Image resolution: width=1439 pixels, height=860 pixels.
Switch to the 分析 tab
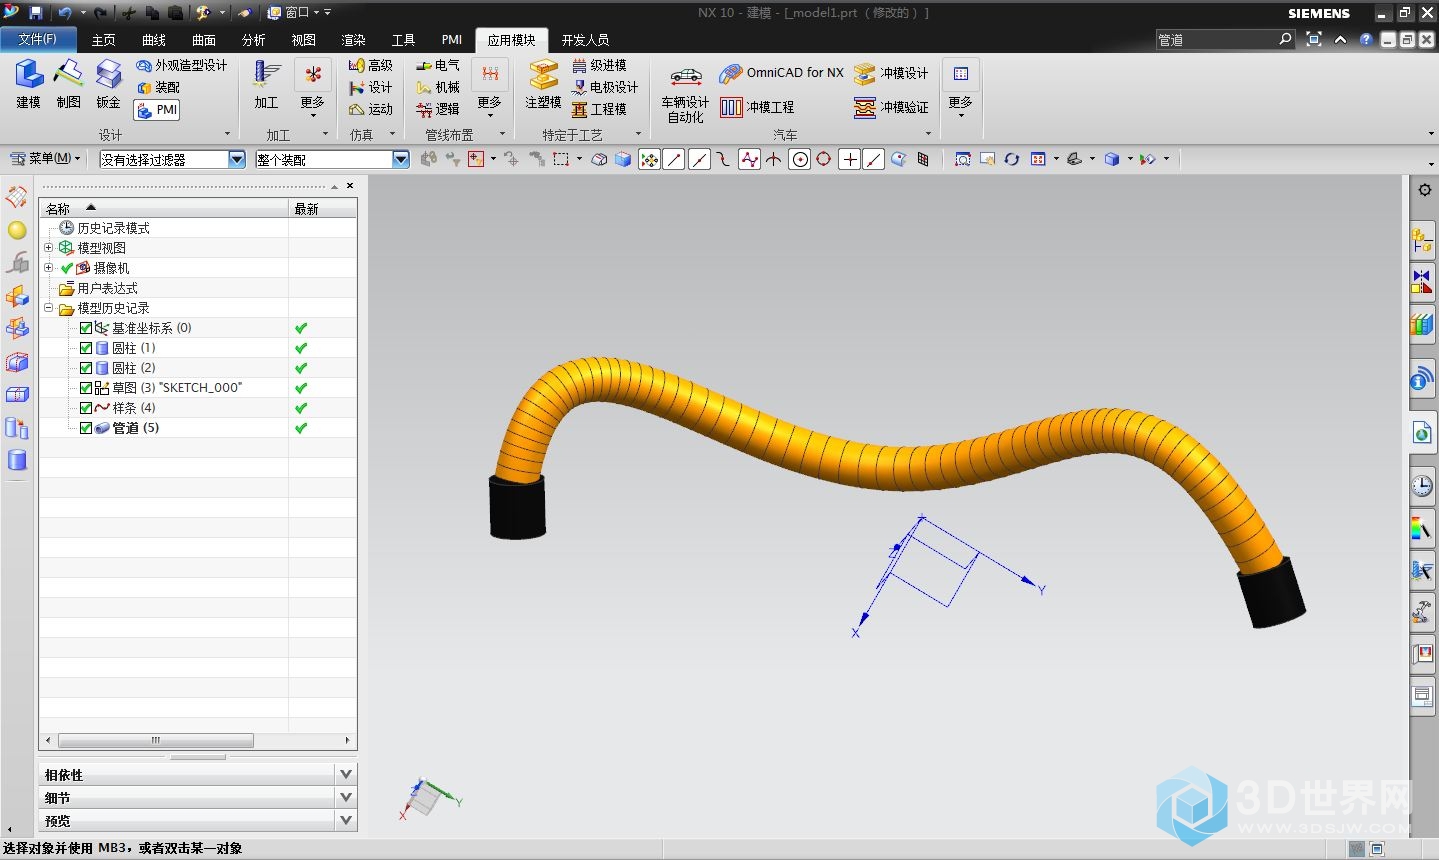pos(254,40)
